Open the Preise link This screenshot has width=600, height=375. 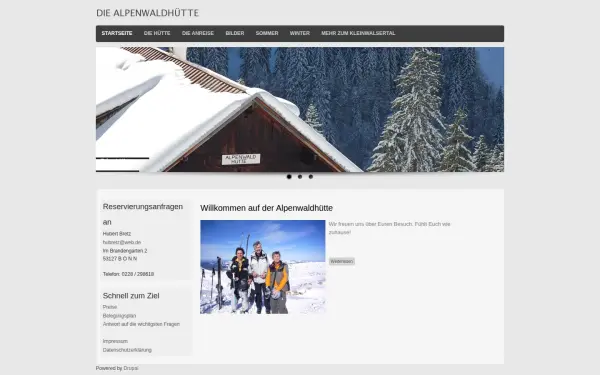tap(110, 307)
